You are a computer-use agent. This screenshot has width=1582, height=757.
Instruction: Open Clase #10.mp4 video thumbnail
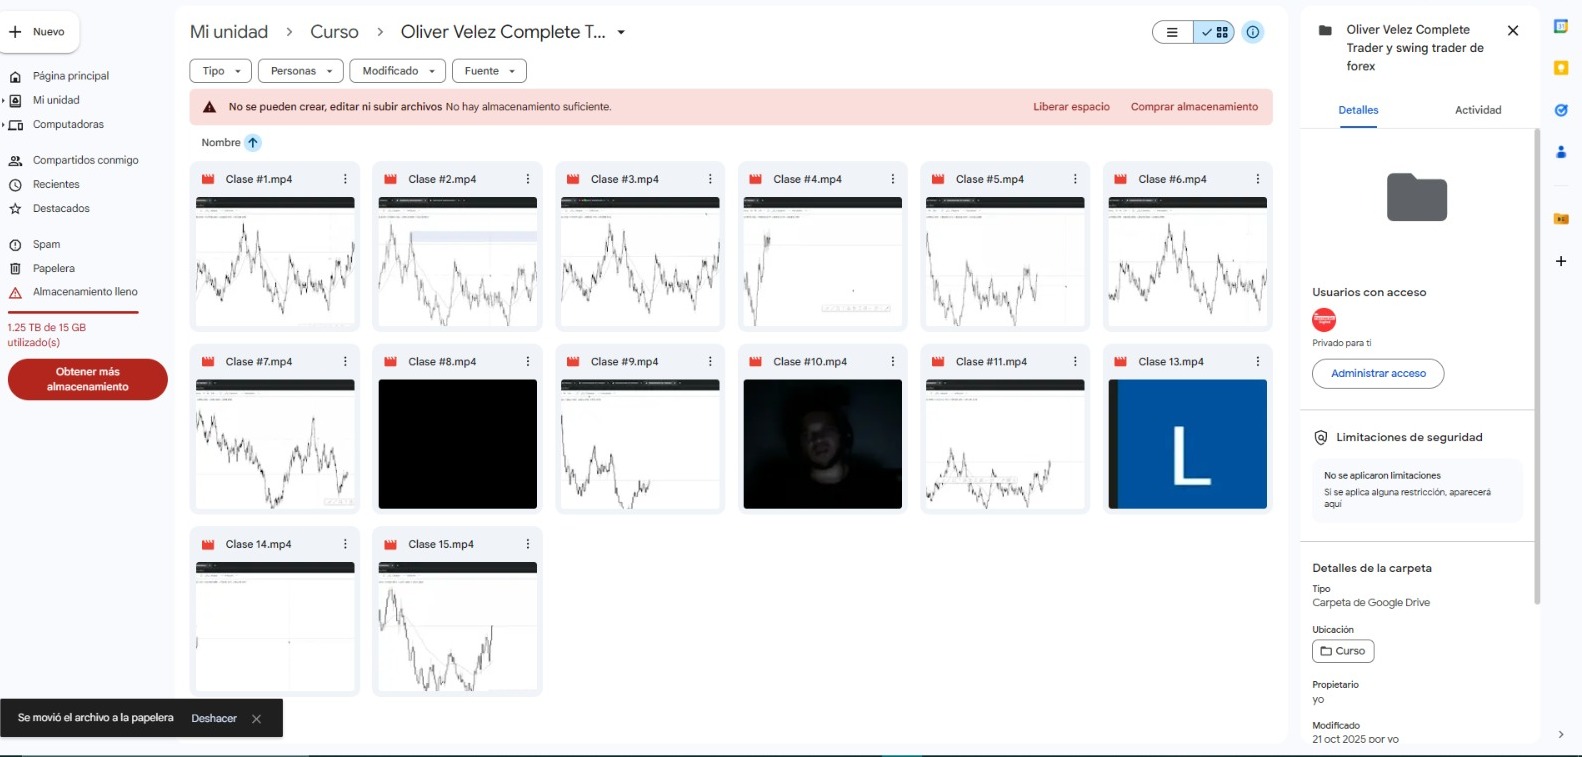[x=822, y=444]
